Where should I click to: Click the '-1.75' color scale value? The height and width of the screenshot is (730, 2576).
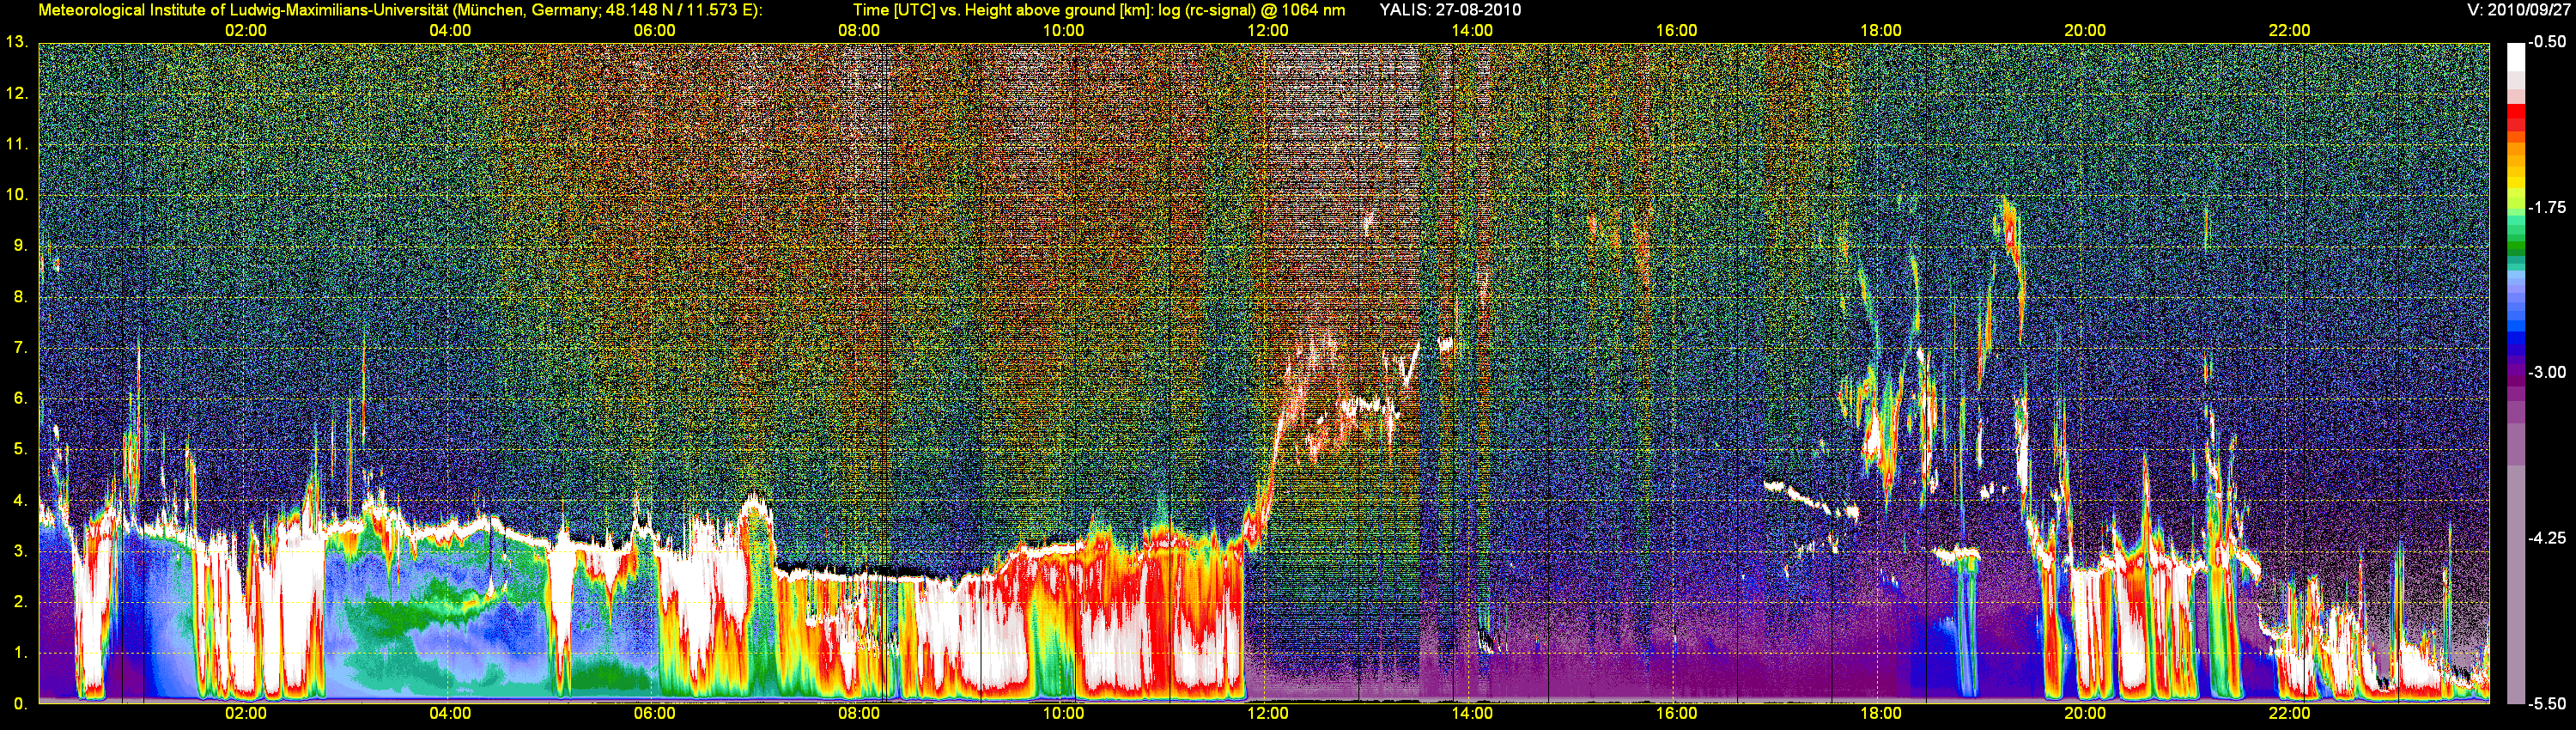point(2547,207)
